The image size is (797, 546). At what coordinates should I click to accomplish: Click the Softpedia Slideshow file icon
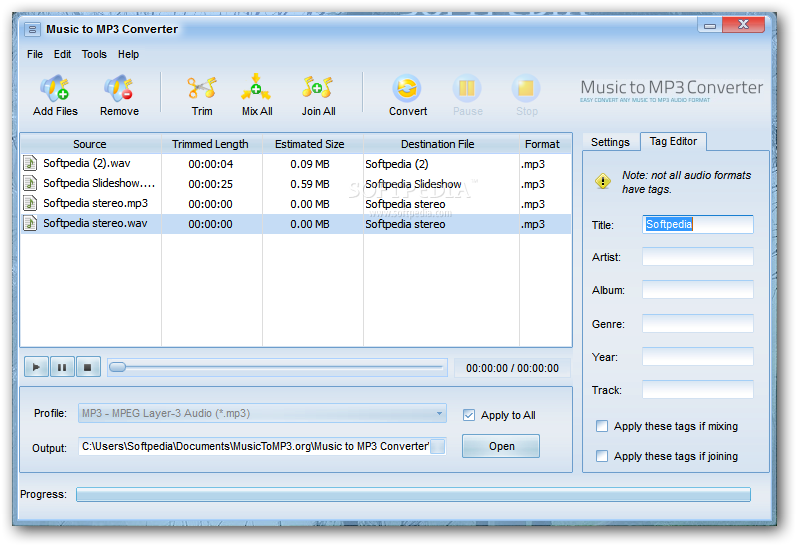point(30,183)
